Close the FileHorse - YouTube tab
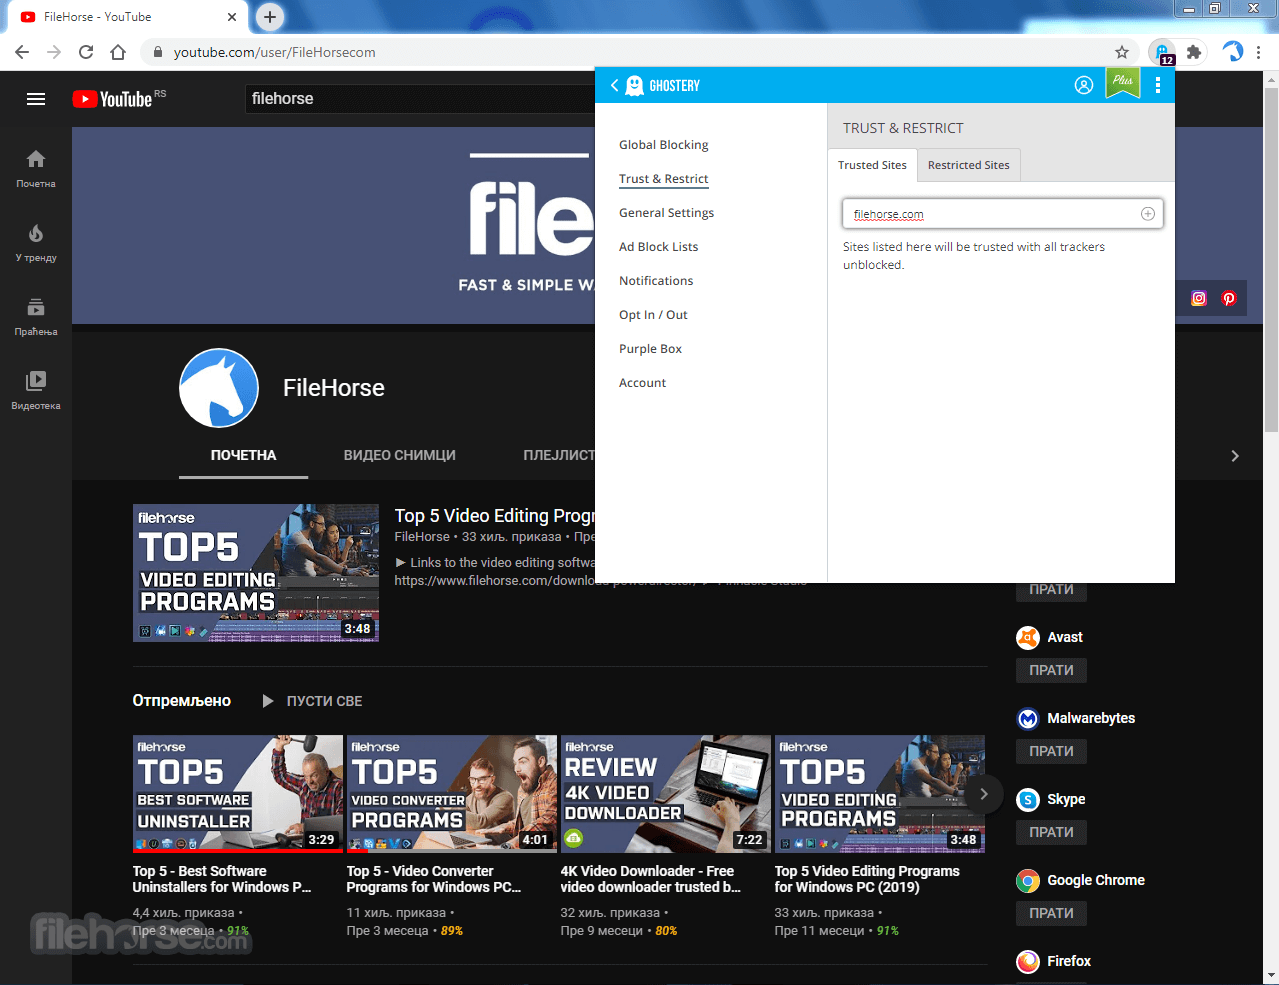The width and height of the screenshot is (1279, 985). coord(232,17)
